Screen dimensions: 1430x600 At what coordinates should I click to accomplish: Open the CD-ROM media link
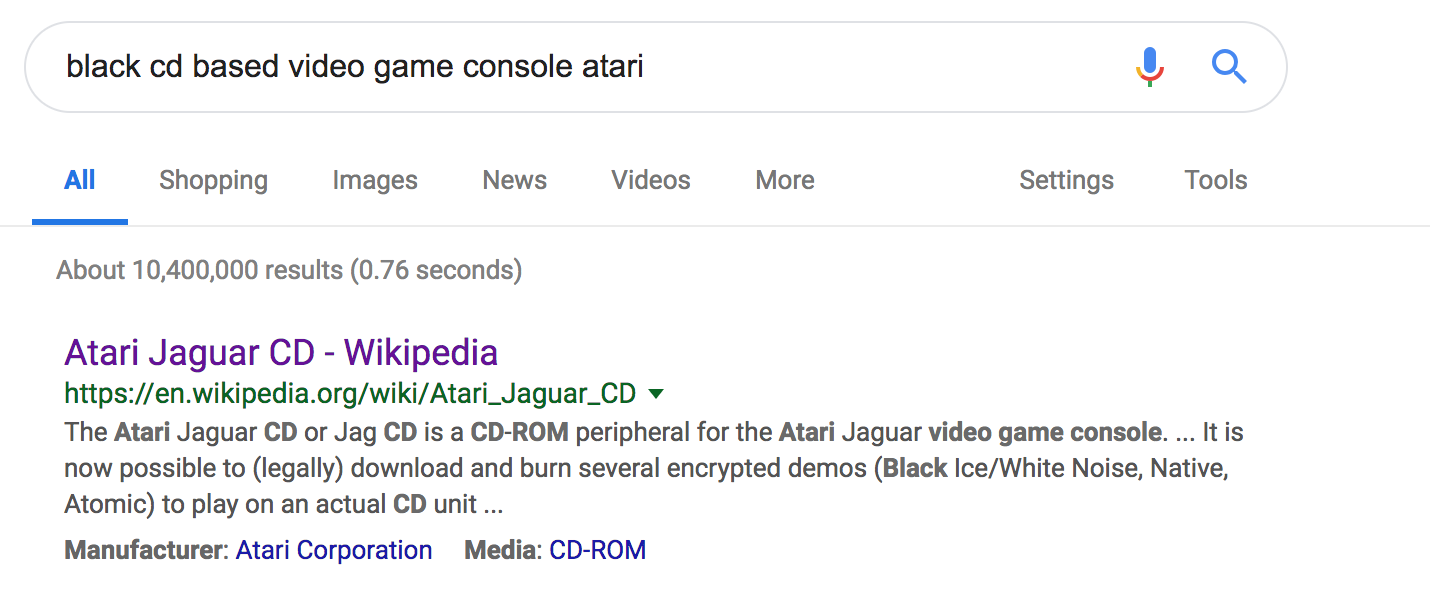click(598, 550)
